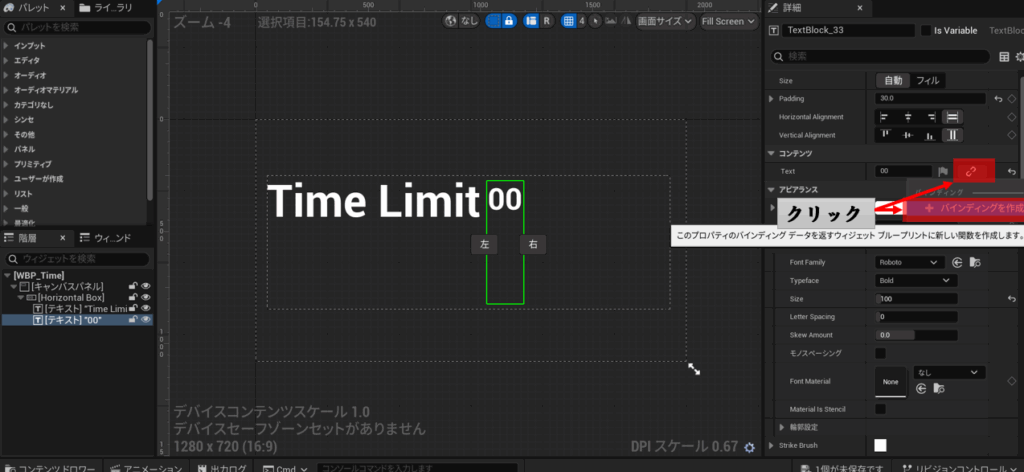Toggle visibility eye for Horizontal Box
This screenshot has width=1024, height=472.
(146, 298)
